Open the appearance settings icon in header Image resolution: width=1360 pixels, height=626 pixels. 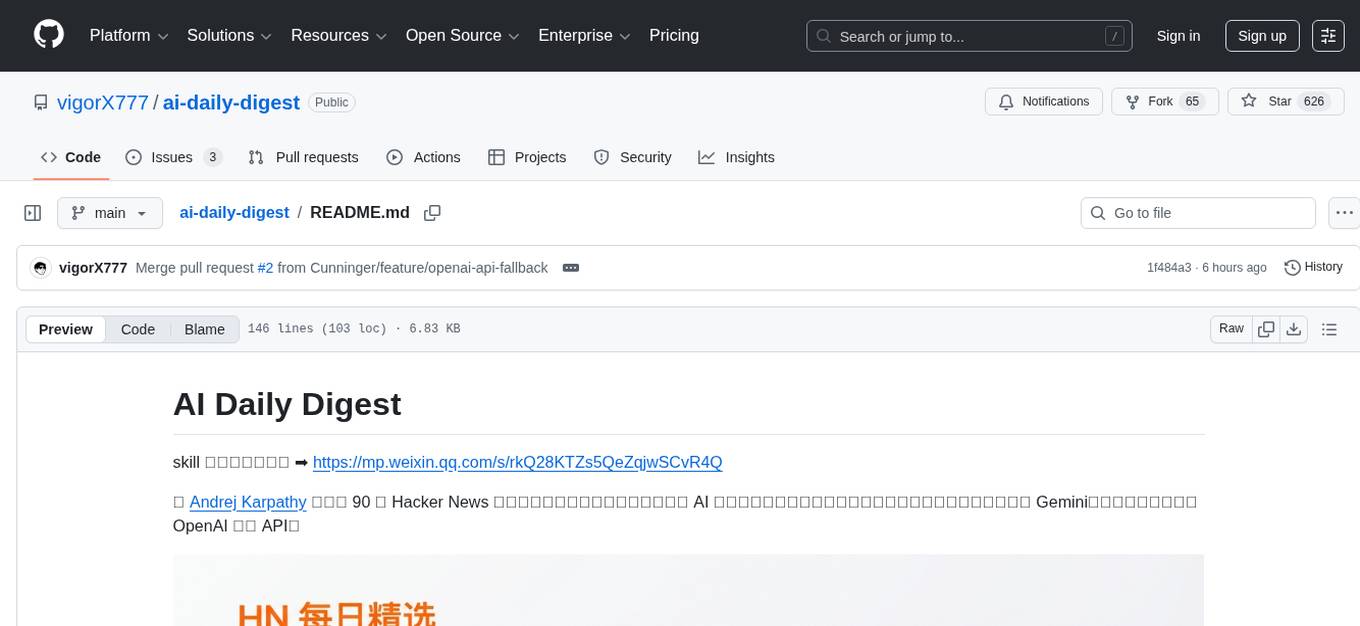point(1327,35)
